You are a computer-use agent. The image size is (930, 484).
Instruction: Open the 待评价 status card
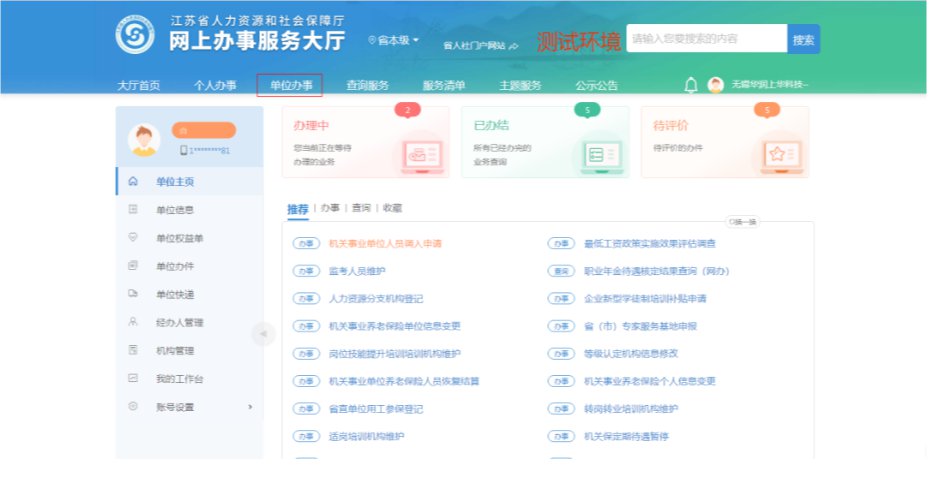click(x=724, y=142)
